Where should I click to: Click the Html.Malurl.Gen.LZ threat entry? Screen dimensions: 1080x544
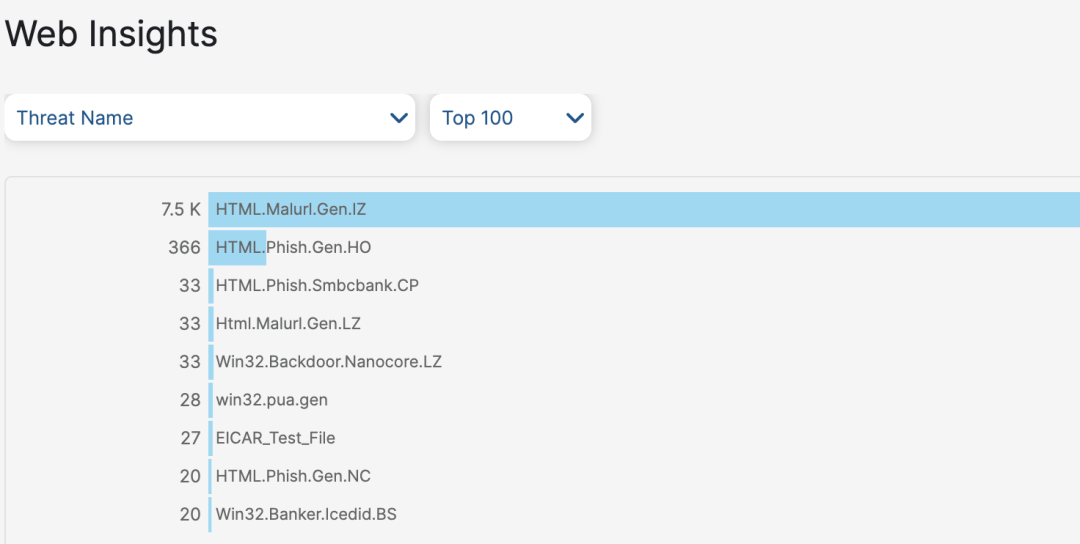[x=288, y=324]
